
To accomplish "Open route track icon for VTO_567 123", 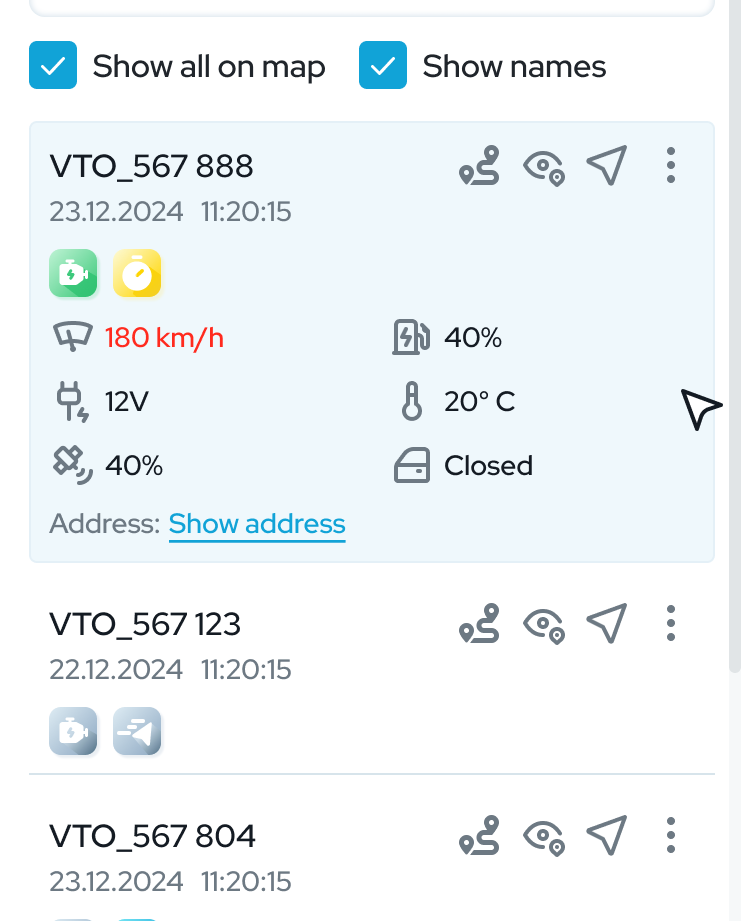I will (x=479, y=624).
